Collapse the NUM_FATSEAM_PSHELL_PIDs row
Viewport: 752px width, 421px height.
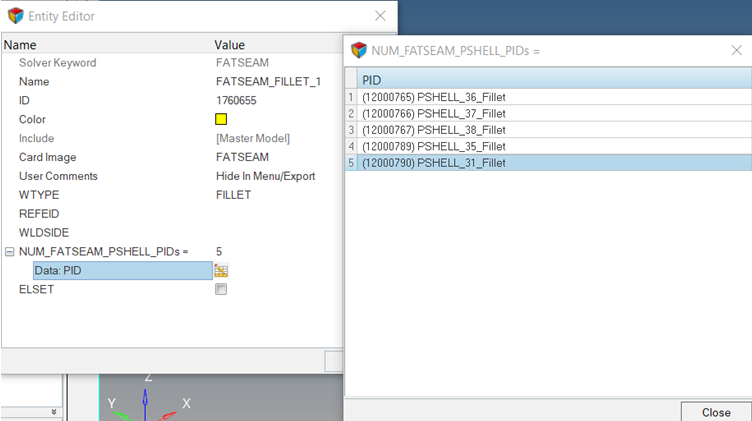point(9,252)
